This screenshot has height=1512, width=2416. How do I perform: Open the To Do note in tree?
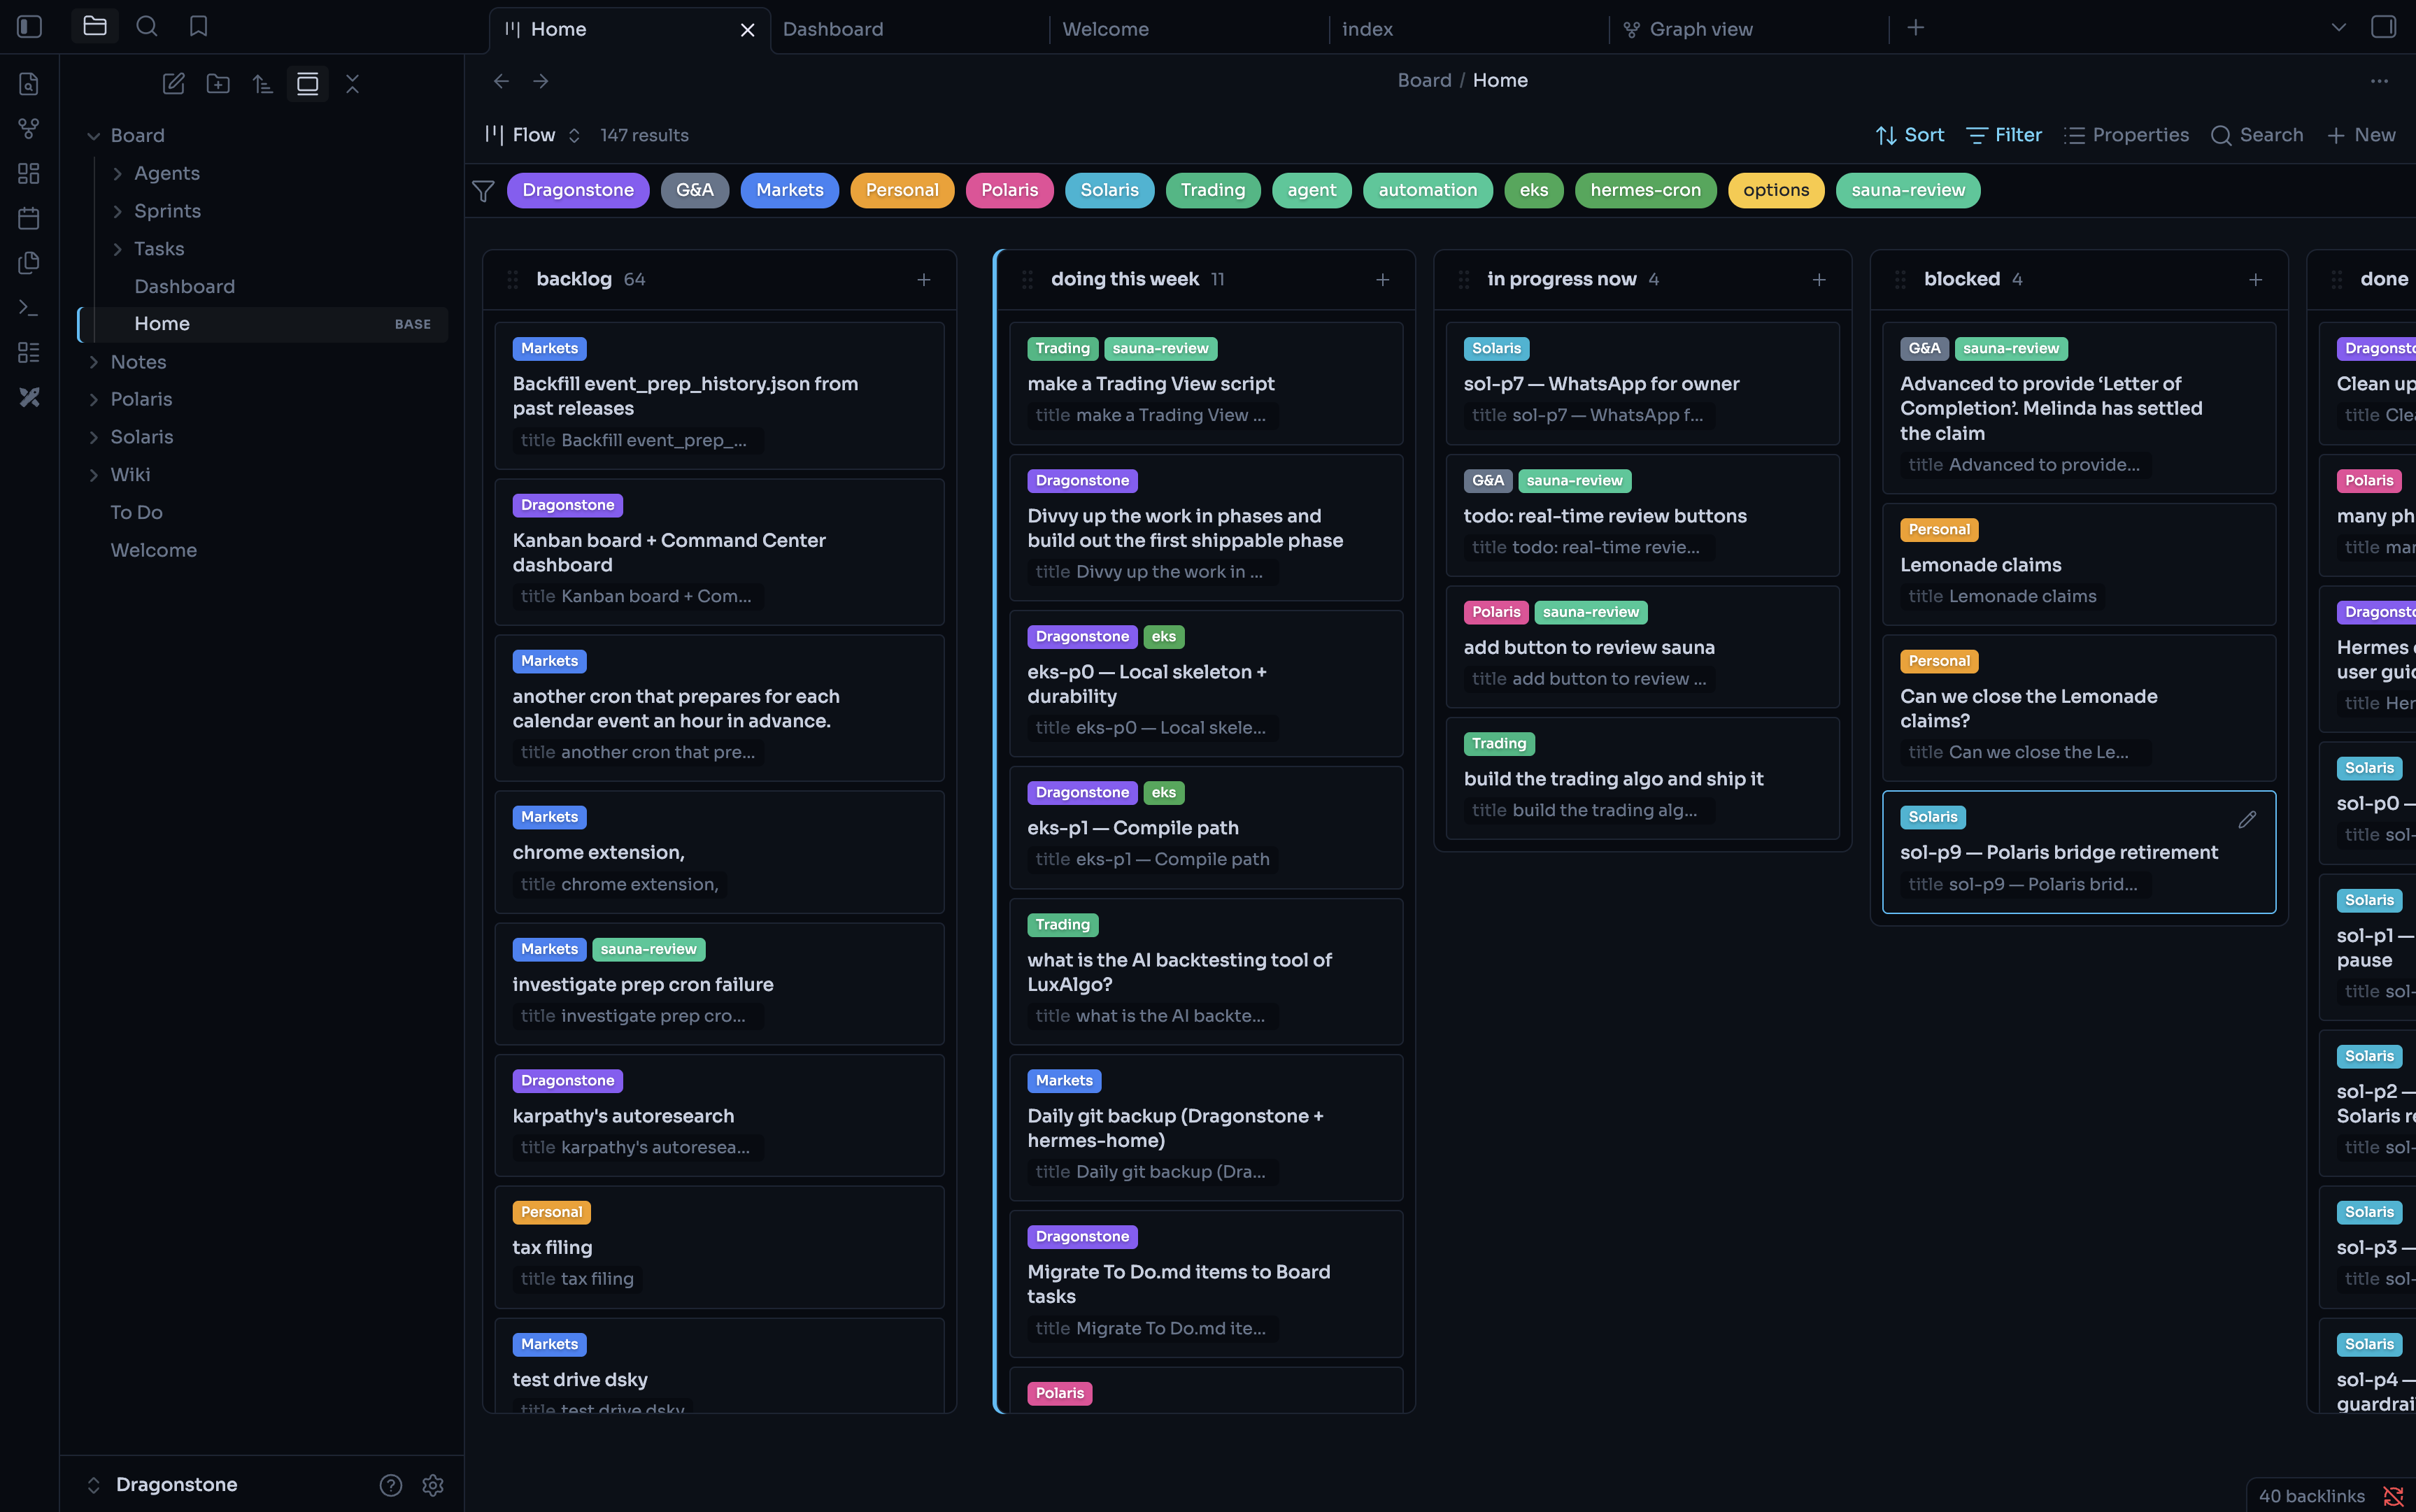136,513
